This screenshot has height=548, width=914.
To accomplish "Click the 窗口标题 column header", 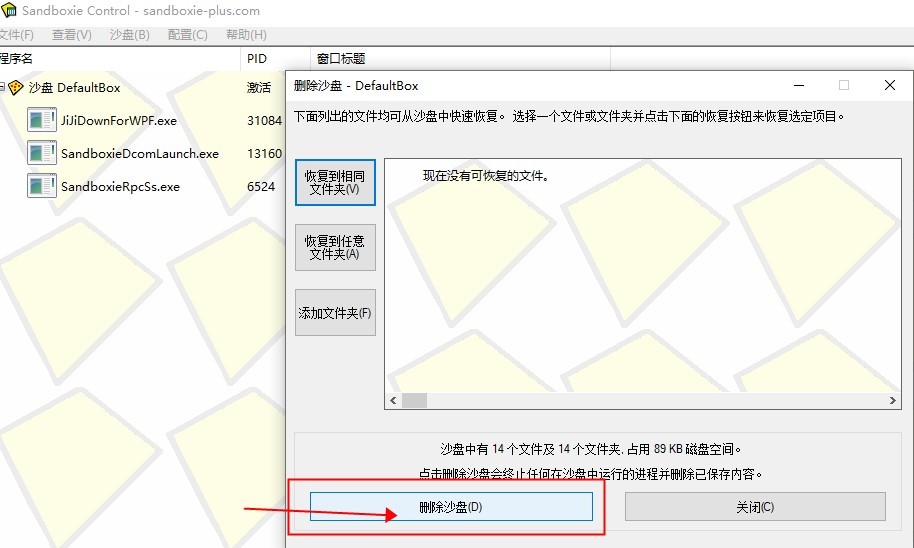I will 340,59.
